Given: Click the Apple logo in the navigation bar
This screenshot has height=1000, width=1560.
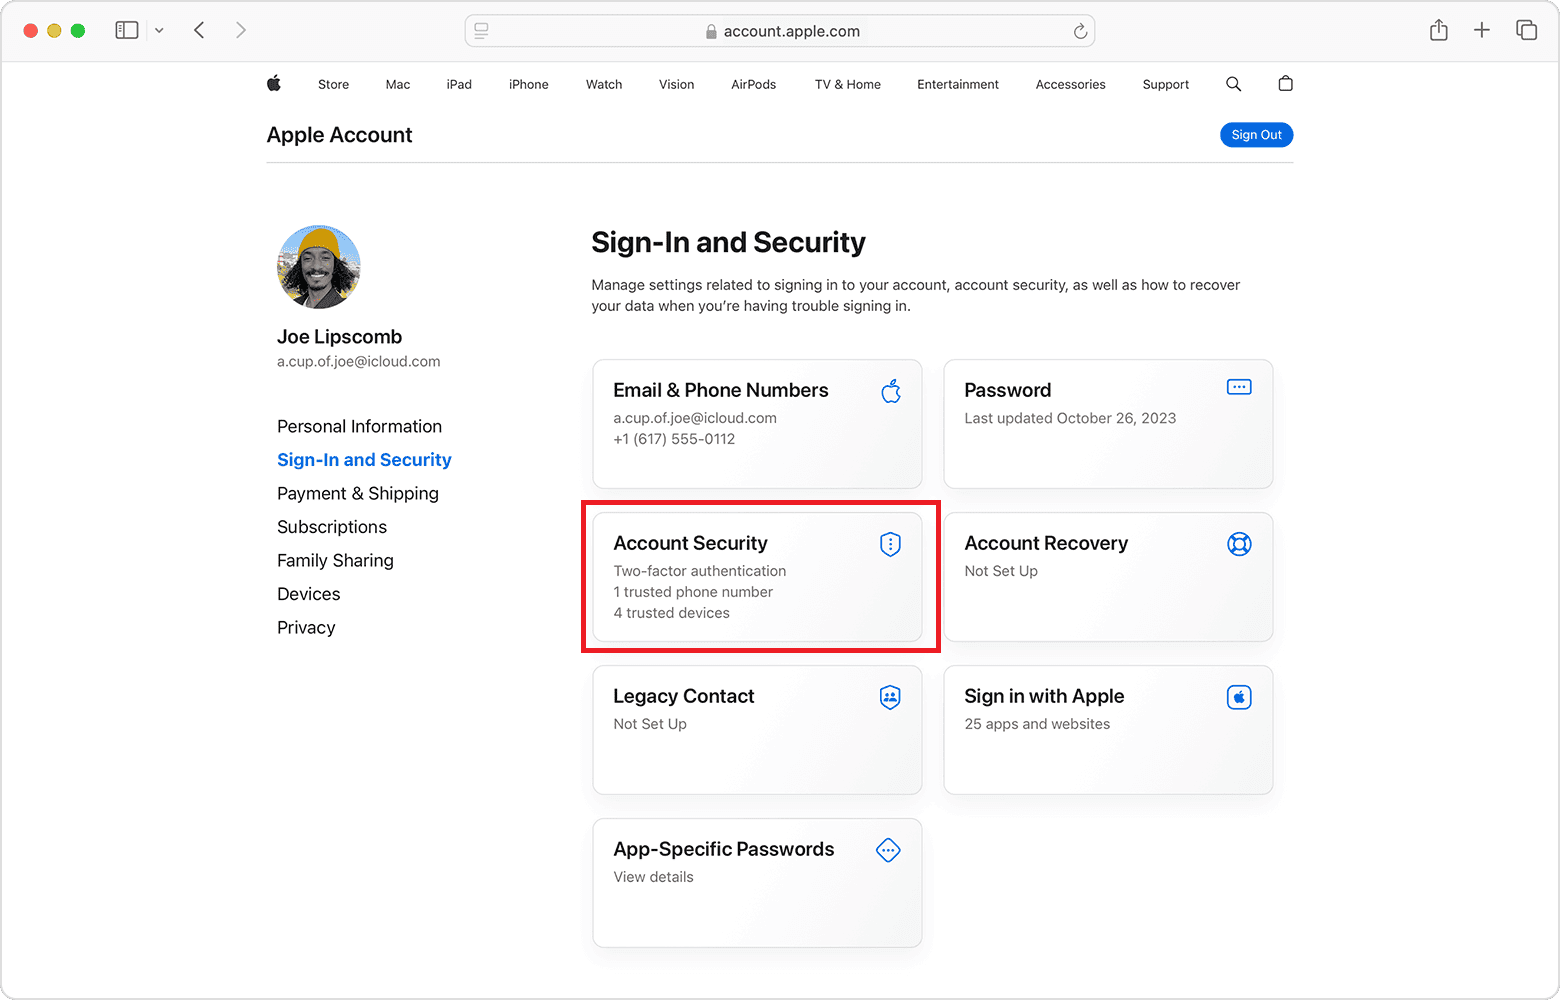Looking at the screenshot, I should pos(274,84).
